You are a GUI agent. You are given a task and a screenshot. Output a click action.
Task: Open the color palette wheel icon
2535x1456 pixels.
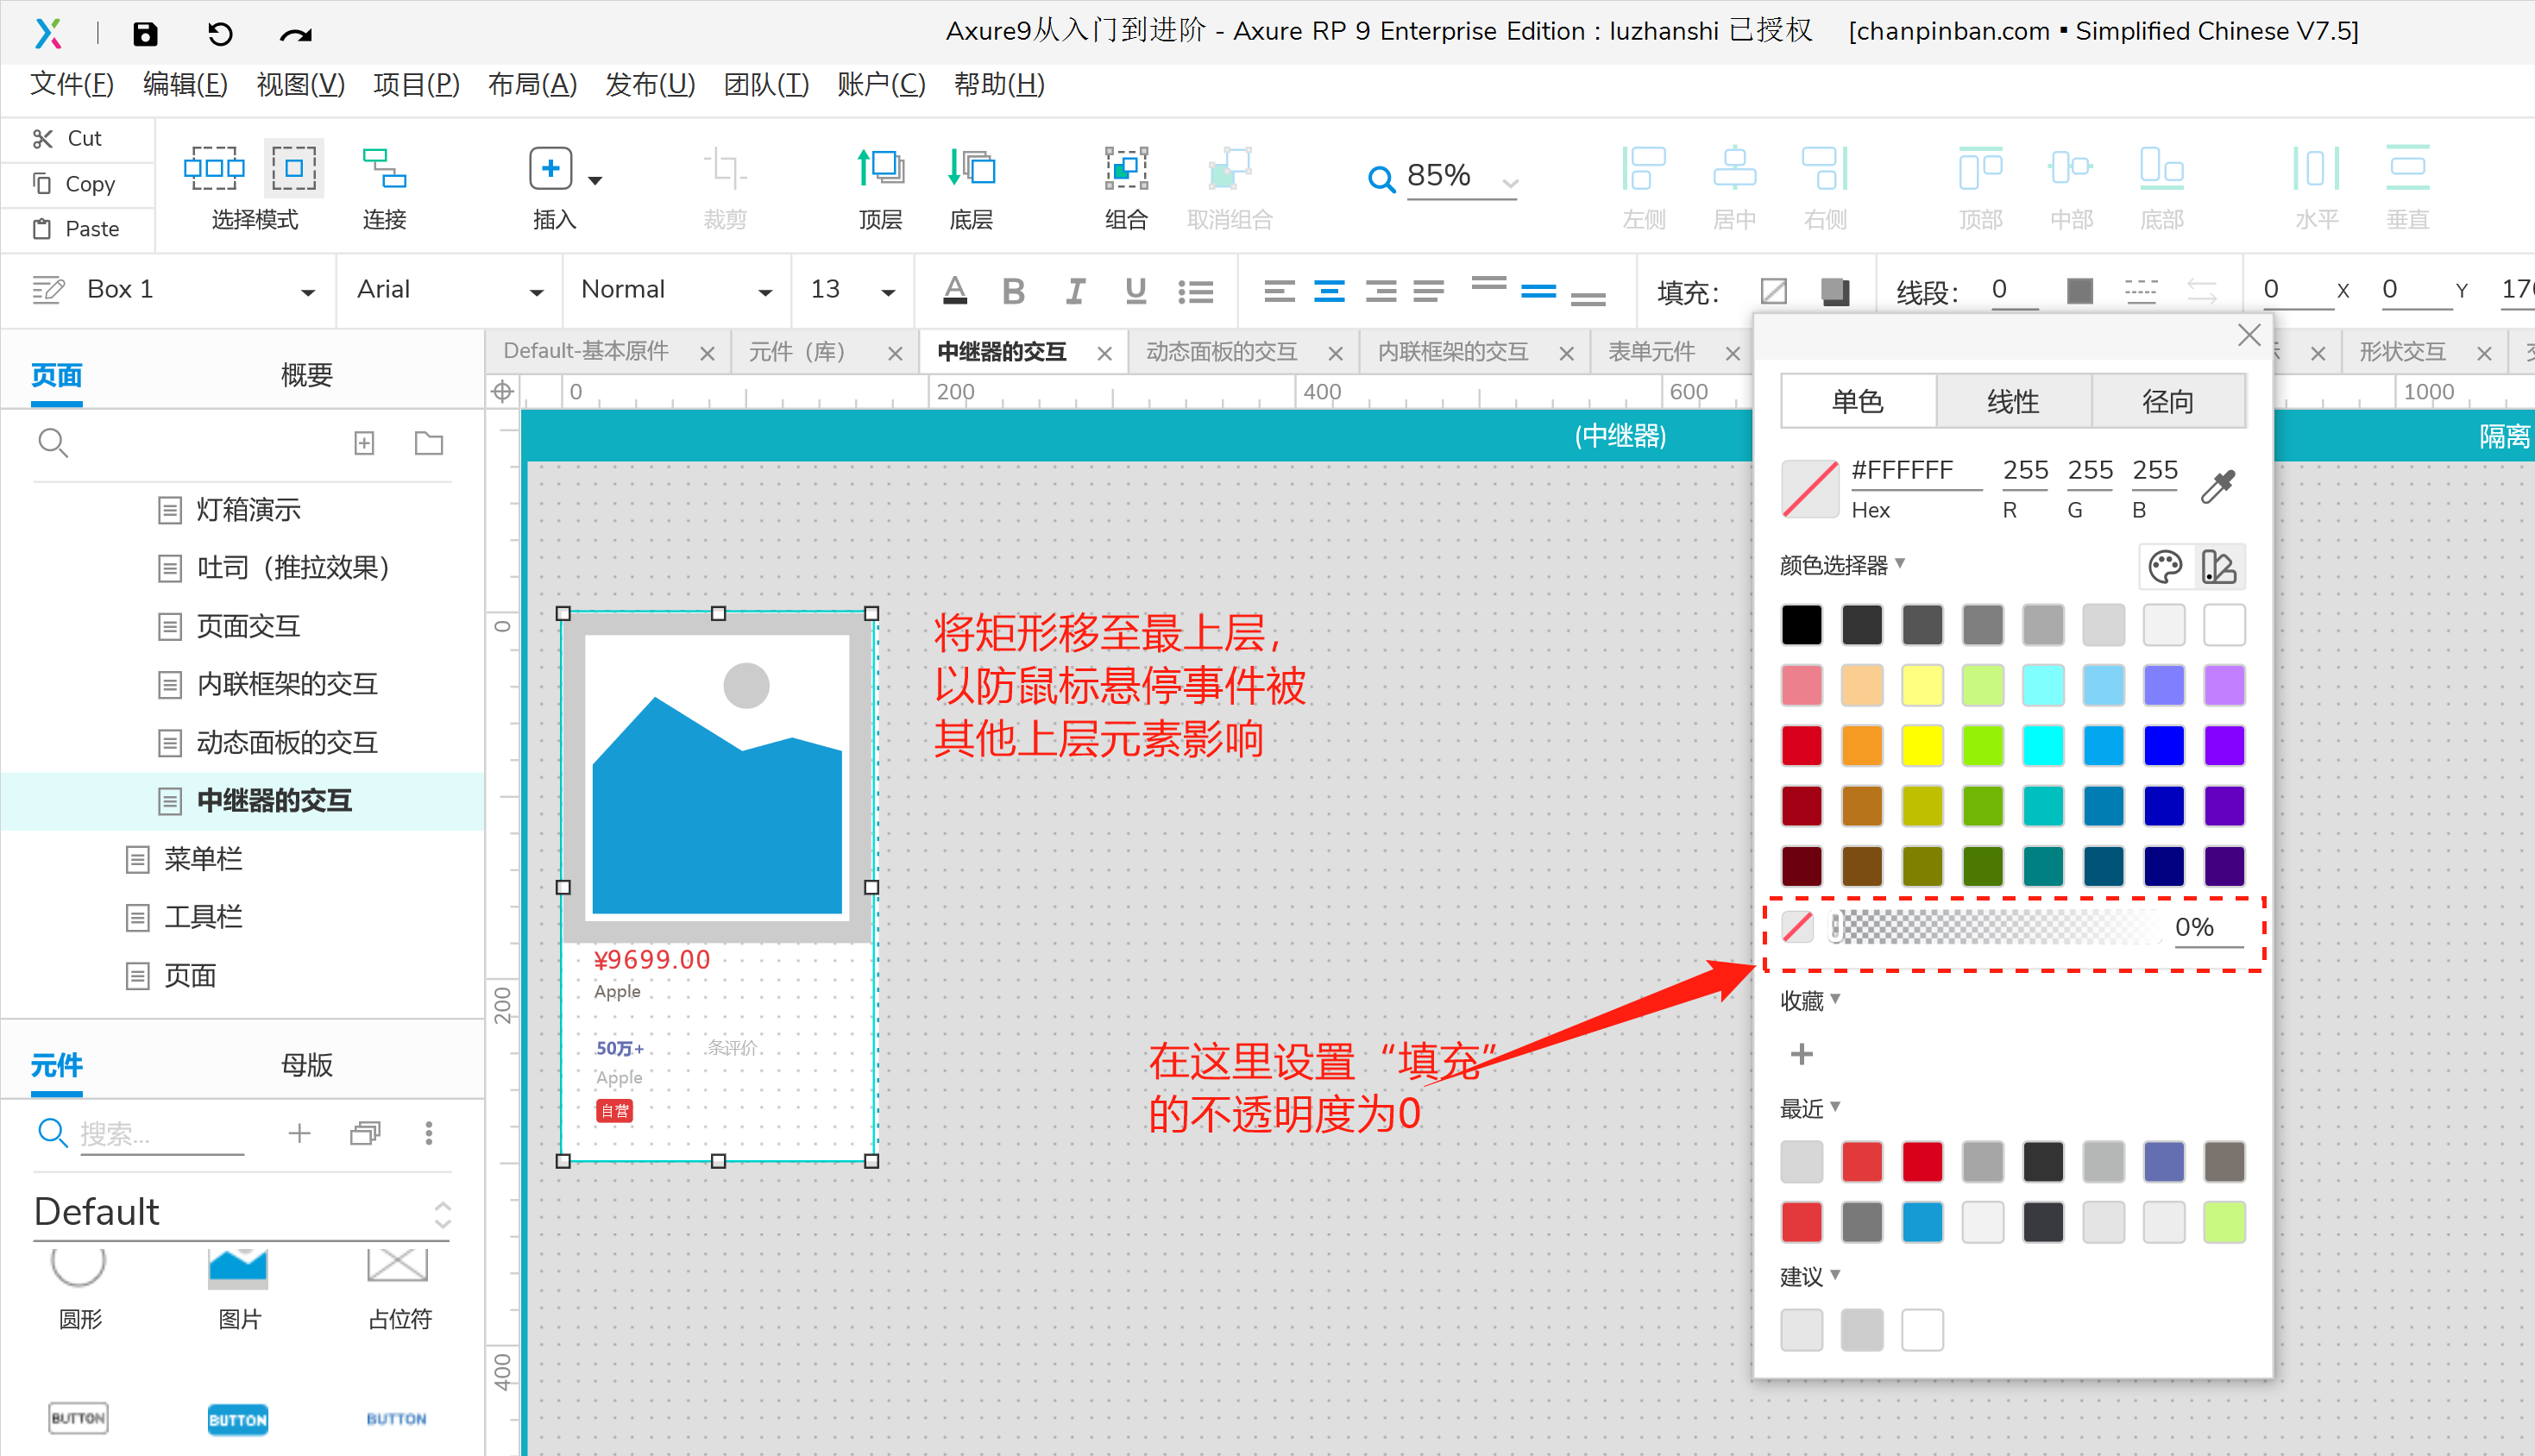(x=2165, y=567)
